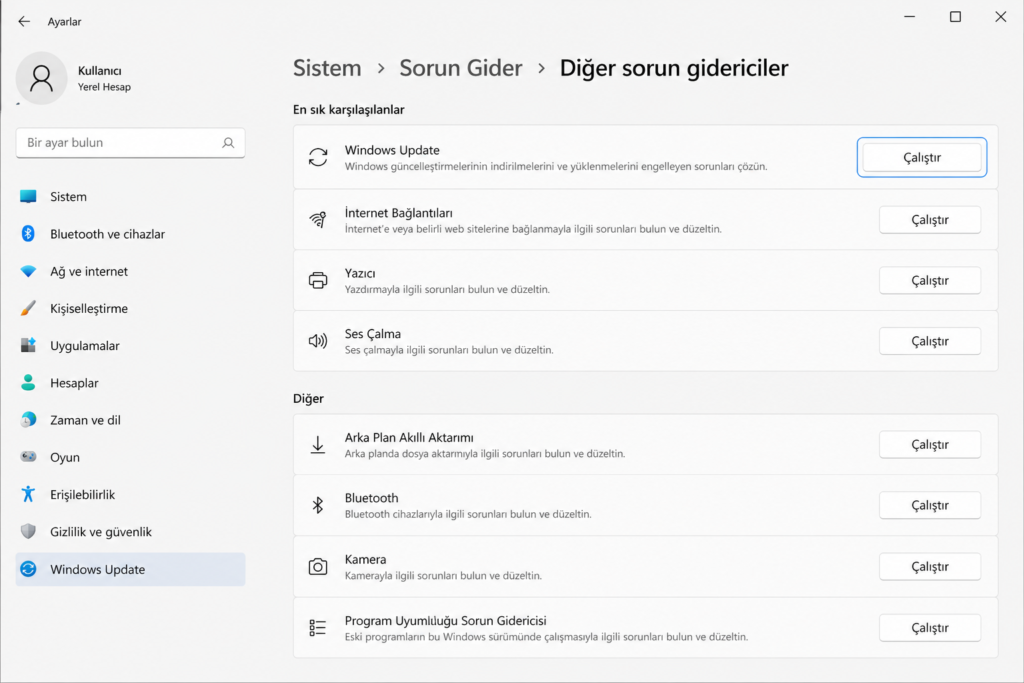The height and width of the screenshot is (683, 1024).
Task: Click the user profile avatar icon
Action: [41, 78]
